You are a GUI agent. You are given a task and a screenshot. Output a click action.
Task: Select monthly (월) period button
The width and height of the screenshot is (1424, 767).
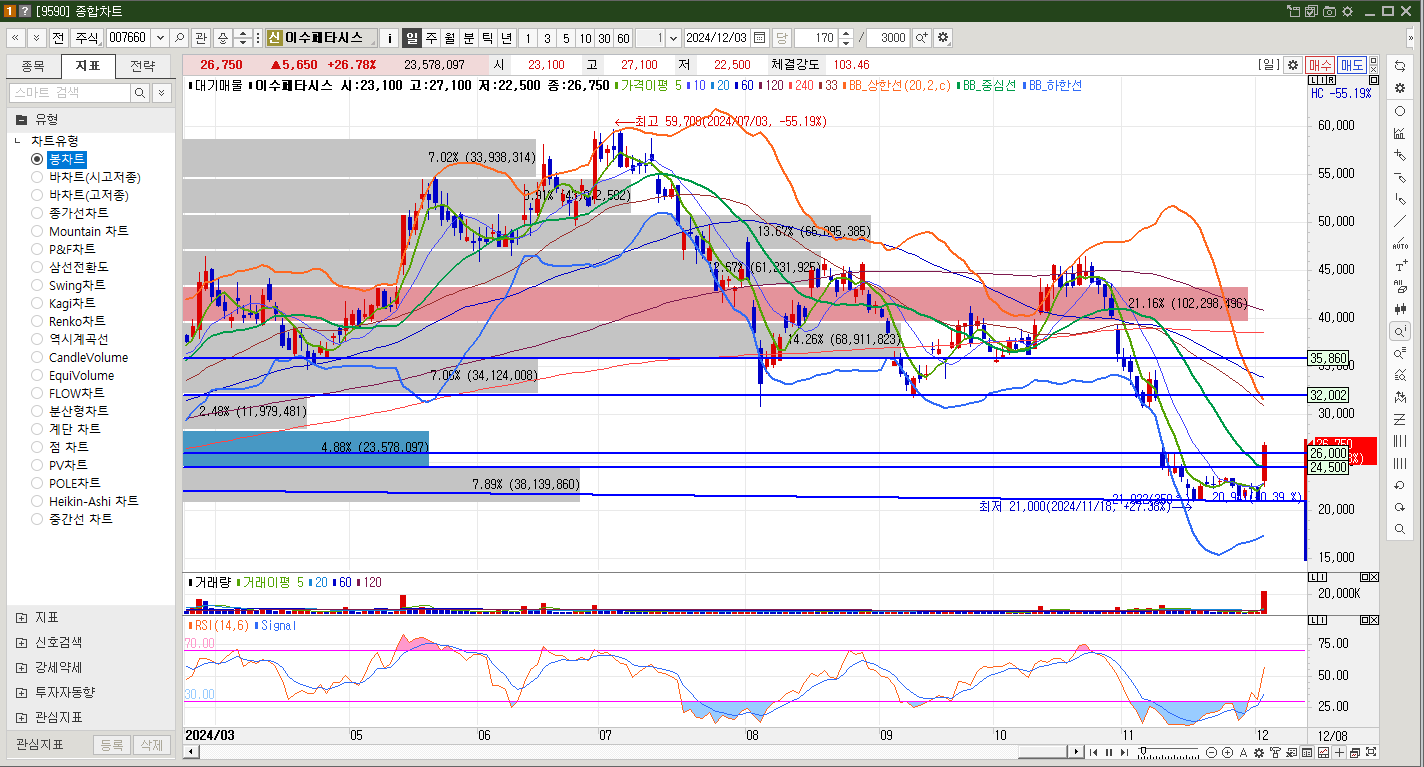click(450, 38)
